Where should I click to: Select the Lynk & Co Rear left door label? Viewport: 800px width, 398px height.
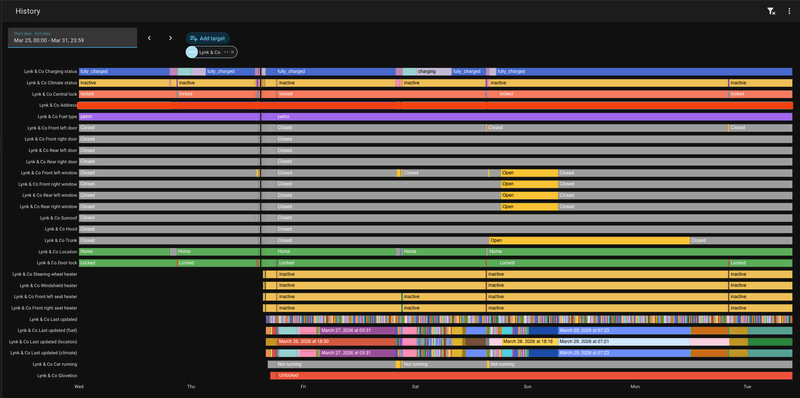point(53,151)
